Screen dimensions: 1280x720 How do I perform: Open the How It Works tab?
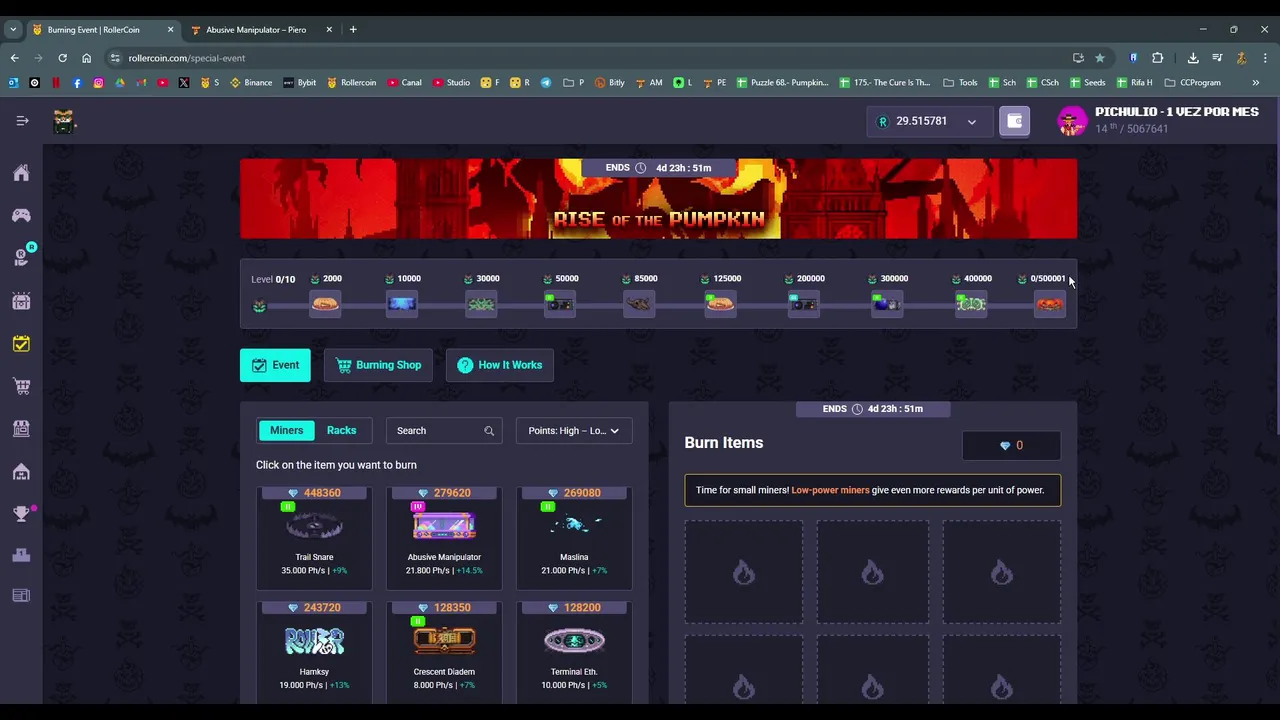point(500,365)
